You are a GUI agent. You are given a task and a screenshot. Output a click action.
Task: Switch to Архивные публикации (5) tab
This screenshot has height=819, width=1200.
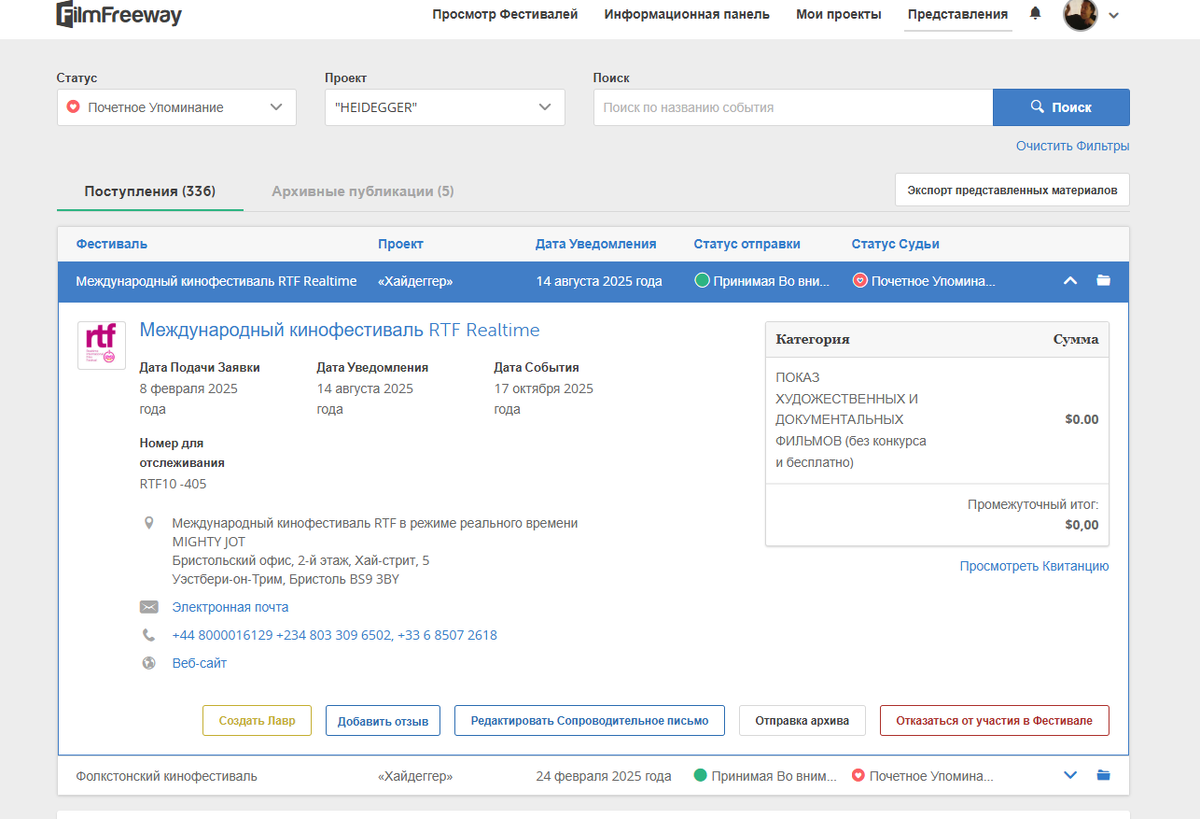pos(363,191)
